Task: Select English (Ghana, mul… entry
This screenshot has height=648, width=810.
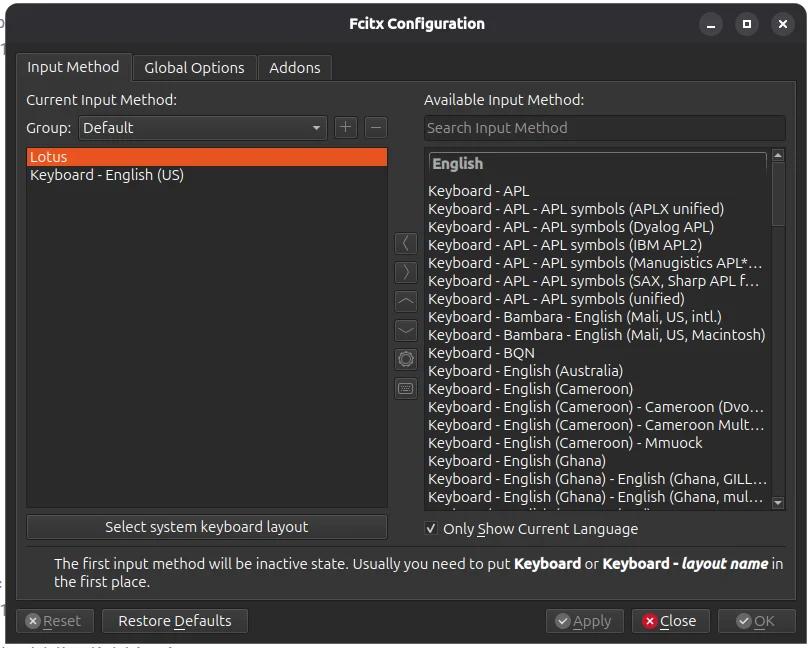Action: (x=596, y=497)
